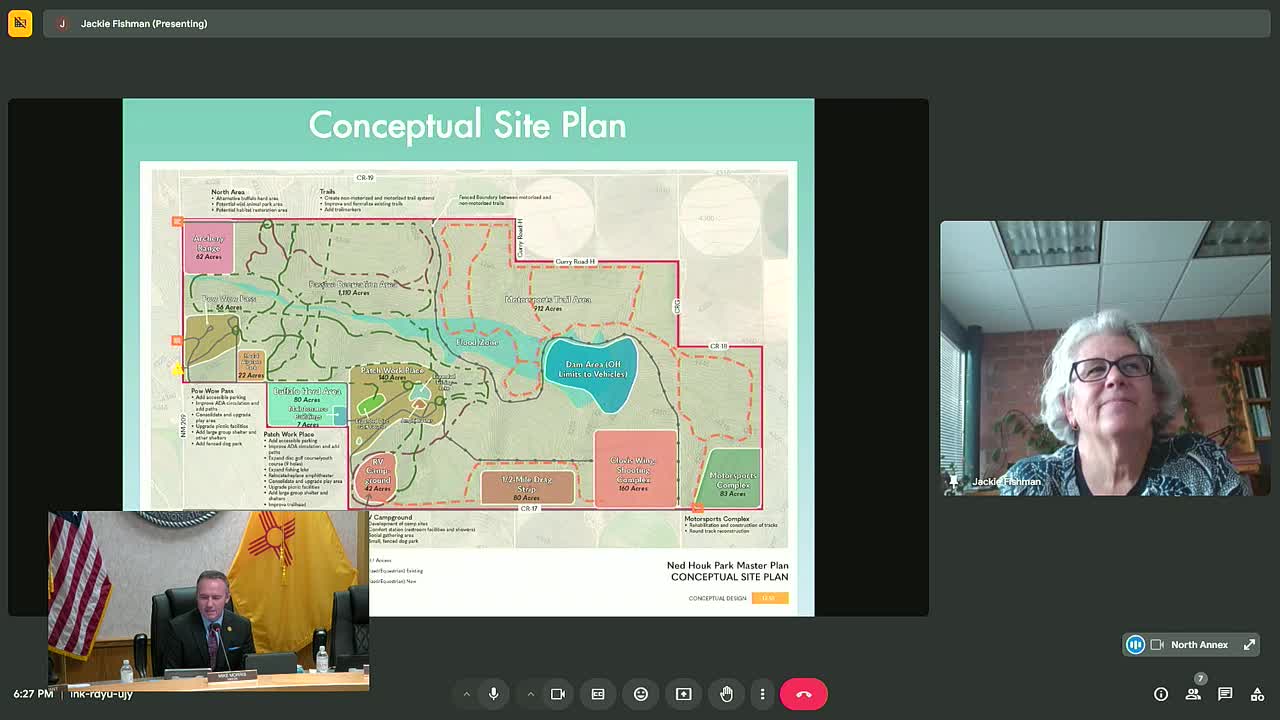The width and height of the screenshot is (1280, 720).
Task: Raise your hand
Action: pos(727,693)
